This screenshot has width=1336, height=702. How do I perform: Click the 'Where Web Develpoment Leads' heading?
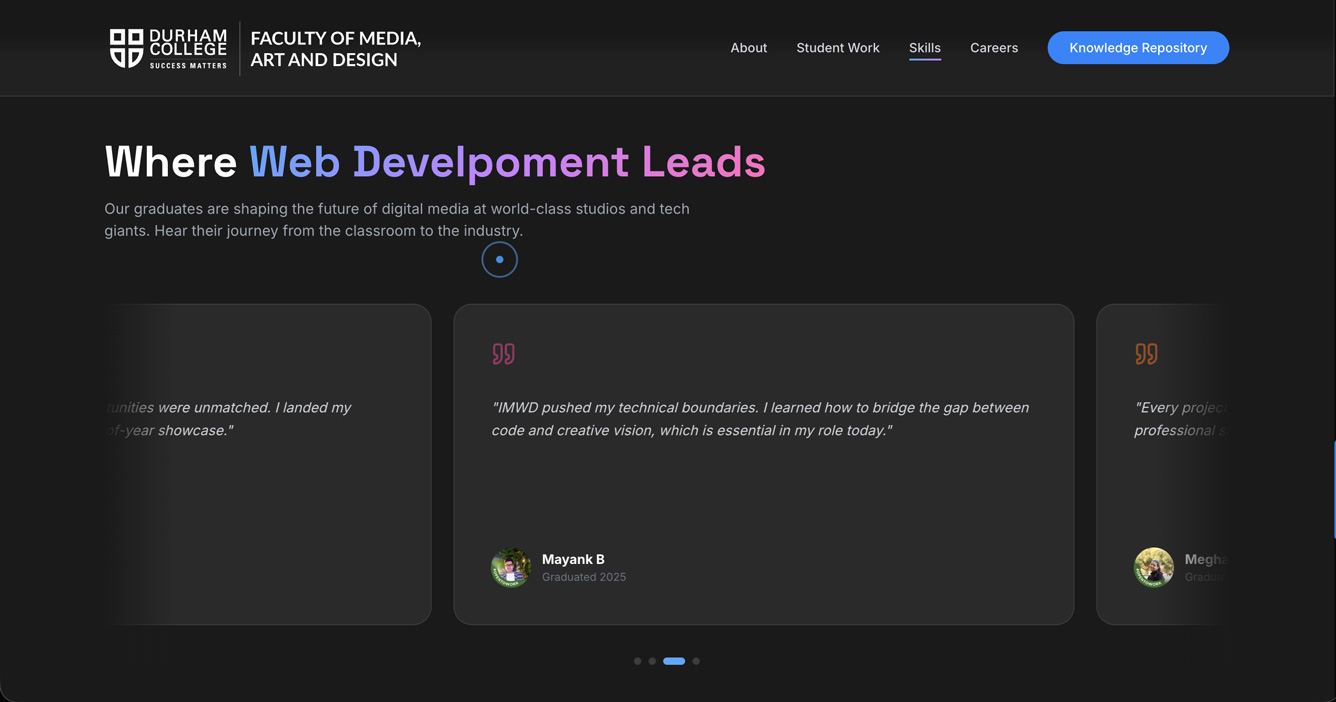coord(435,162)
